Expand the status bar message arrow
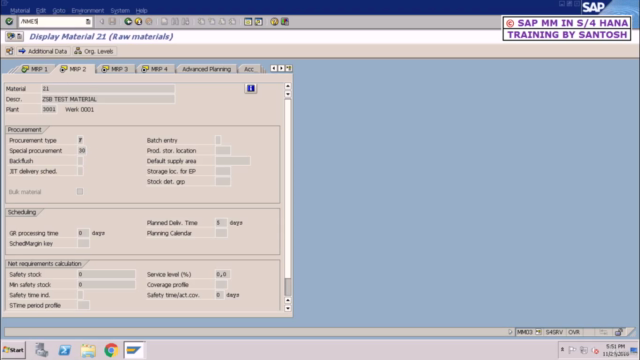Screen dimensions: 640x360 (510, 332)
